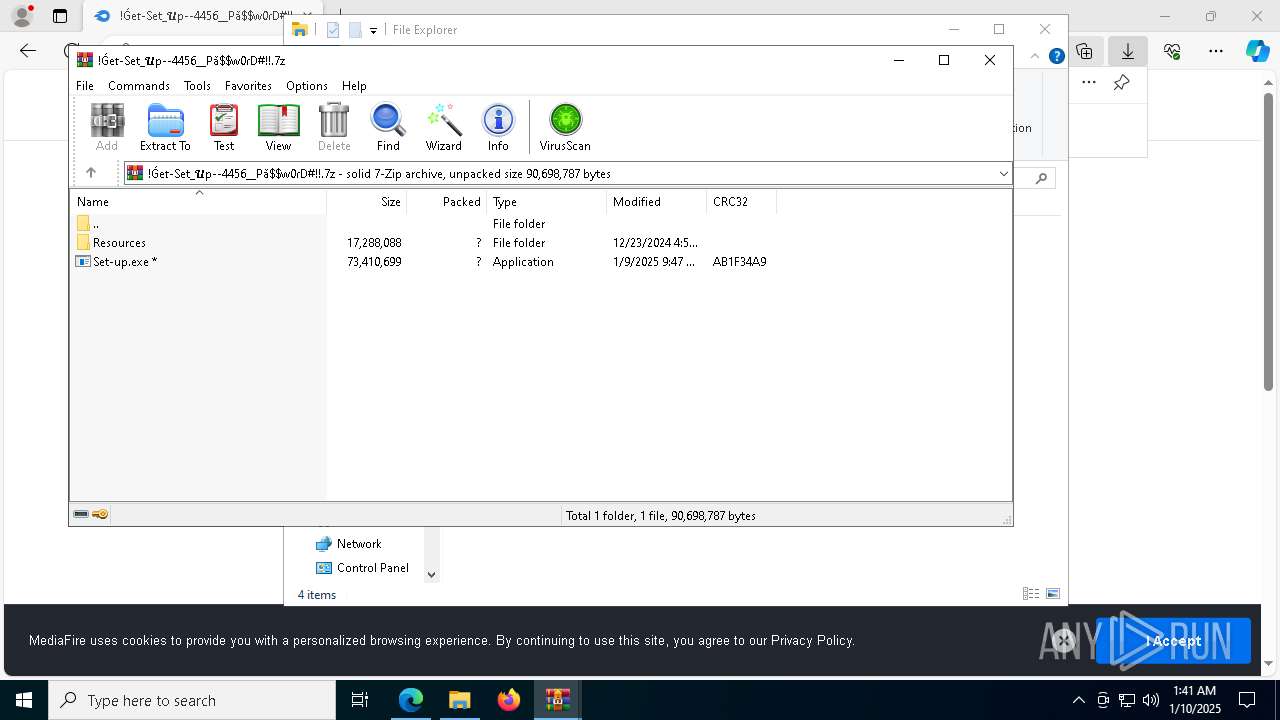Launch the Wizard wand tool

pyautogui.click(x=443, y=127)
